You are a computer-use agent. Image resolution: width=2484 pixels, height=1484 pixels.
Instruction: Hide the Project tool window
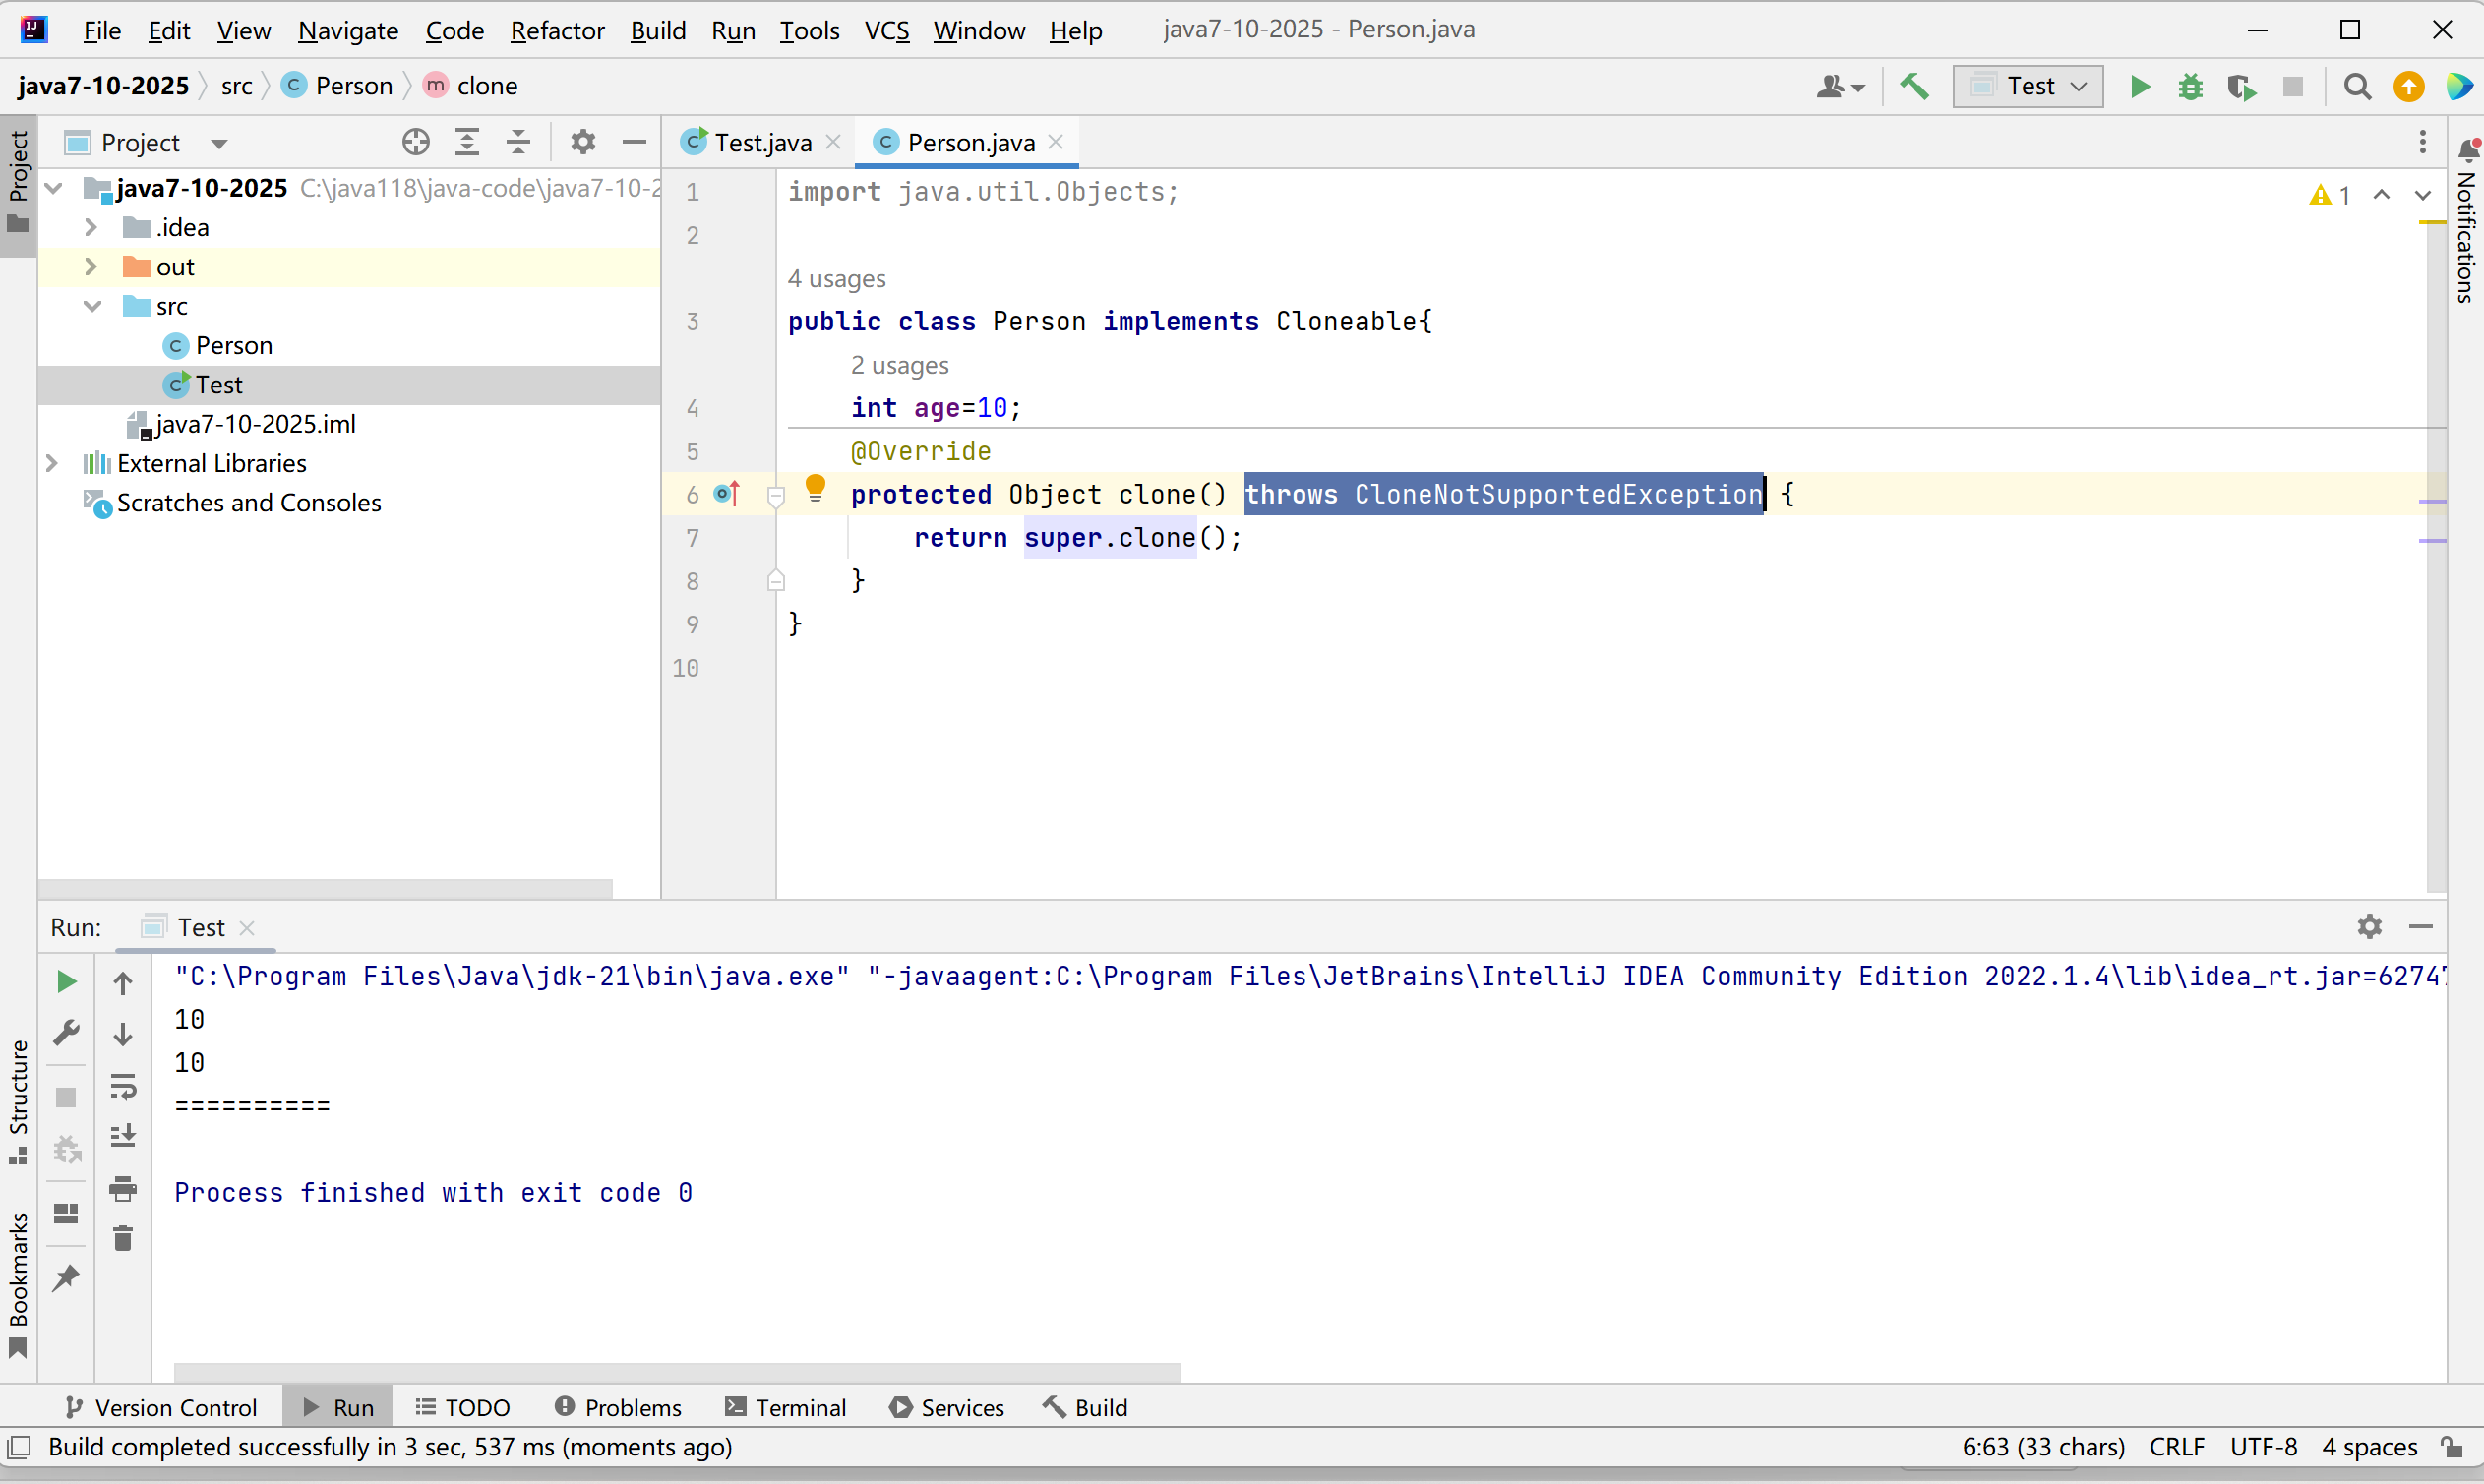[634, 142]
